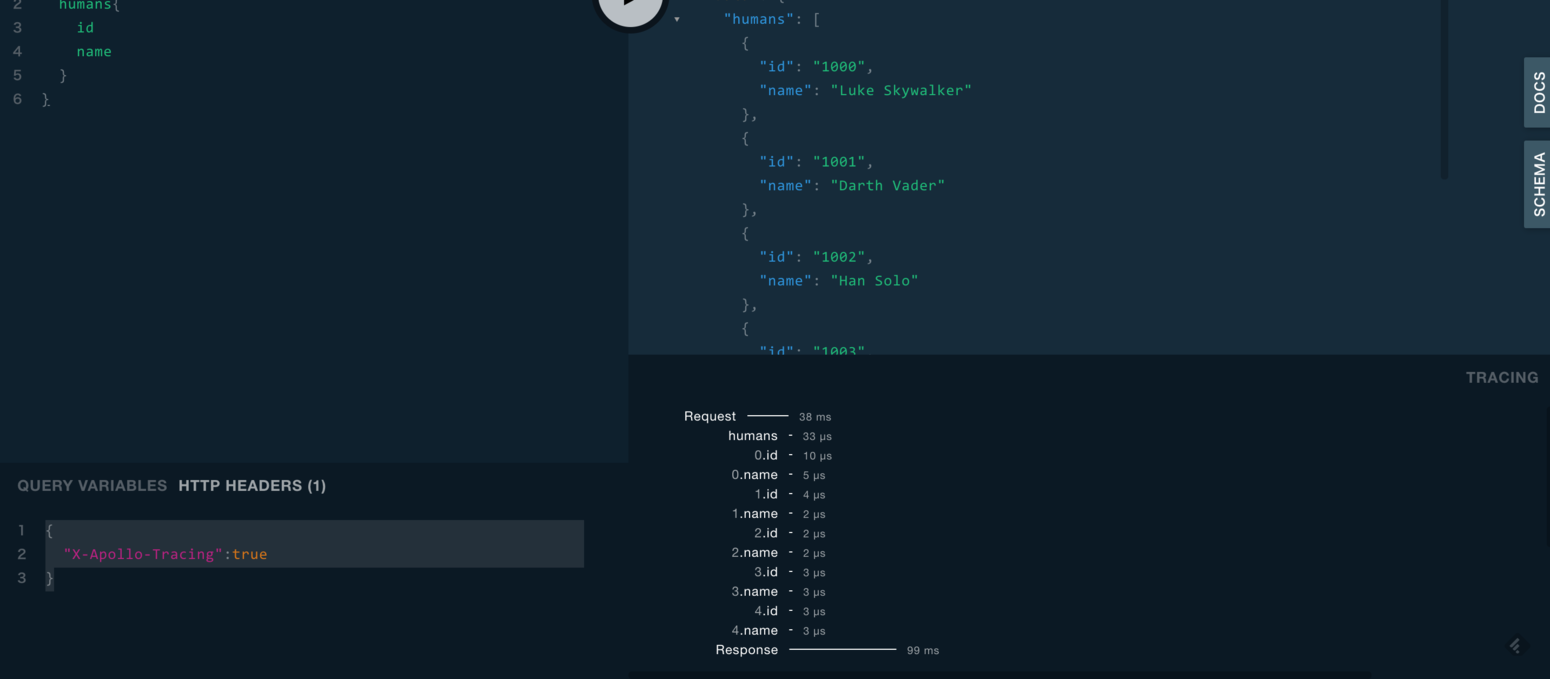The width and height of the screenshot is (1550, 679).
Task: Click the true value in the headers editor
Action: tap(250, 553)
